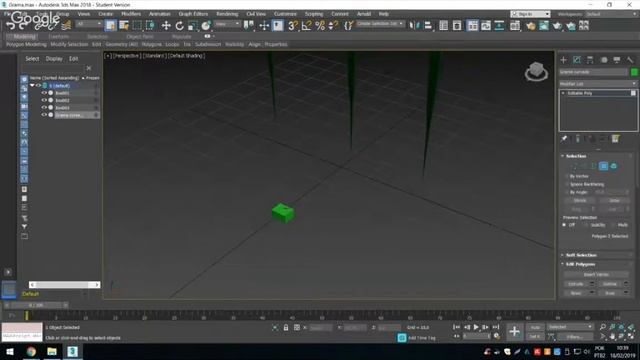Enable the Ignore Backfacing checkbox
This screenshot has width=640, height=360.
[567, 184]
